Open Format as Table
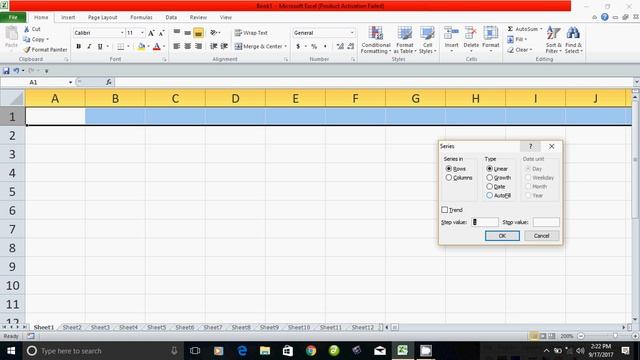This screenshot has height=360, width=640. 405,40
